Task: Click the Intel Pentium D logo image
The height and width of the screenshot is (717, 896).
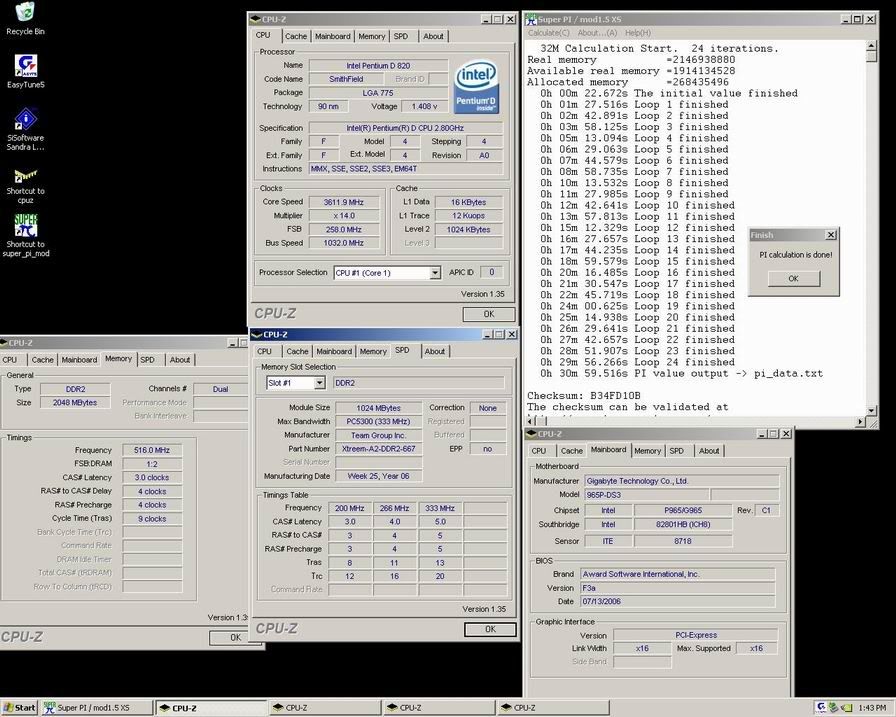Action: click(475, 87)
